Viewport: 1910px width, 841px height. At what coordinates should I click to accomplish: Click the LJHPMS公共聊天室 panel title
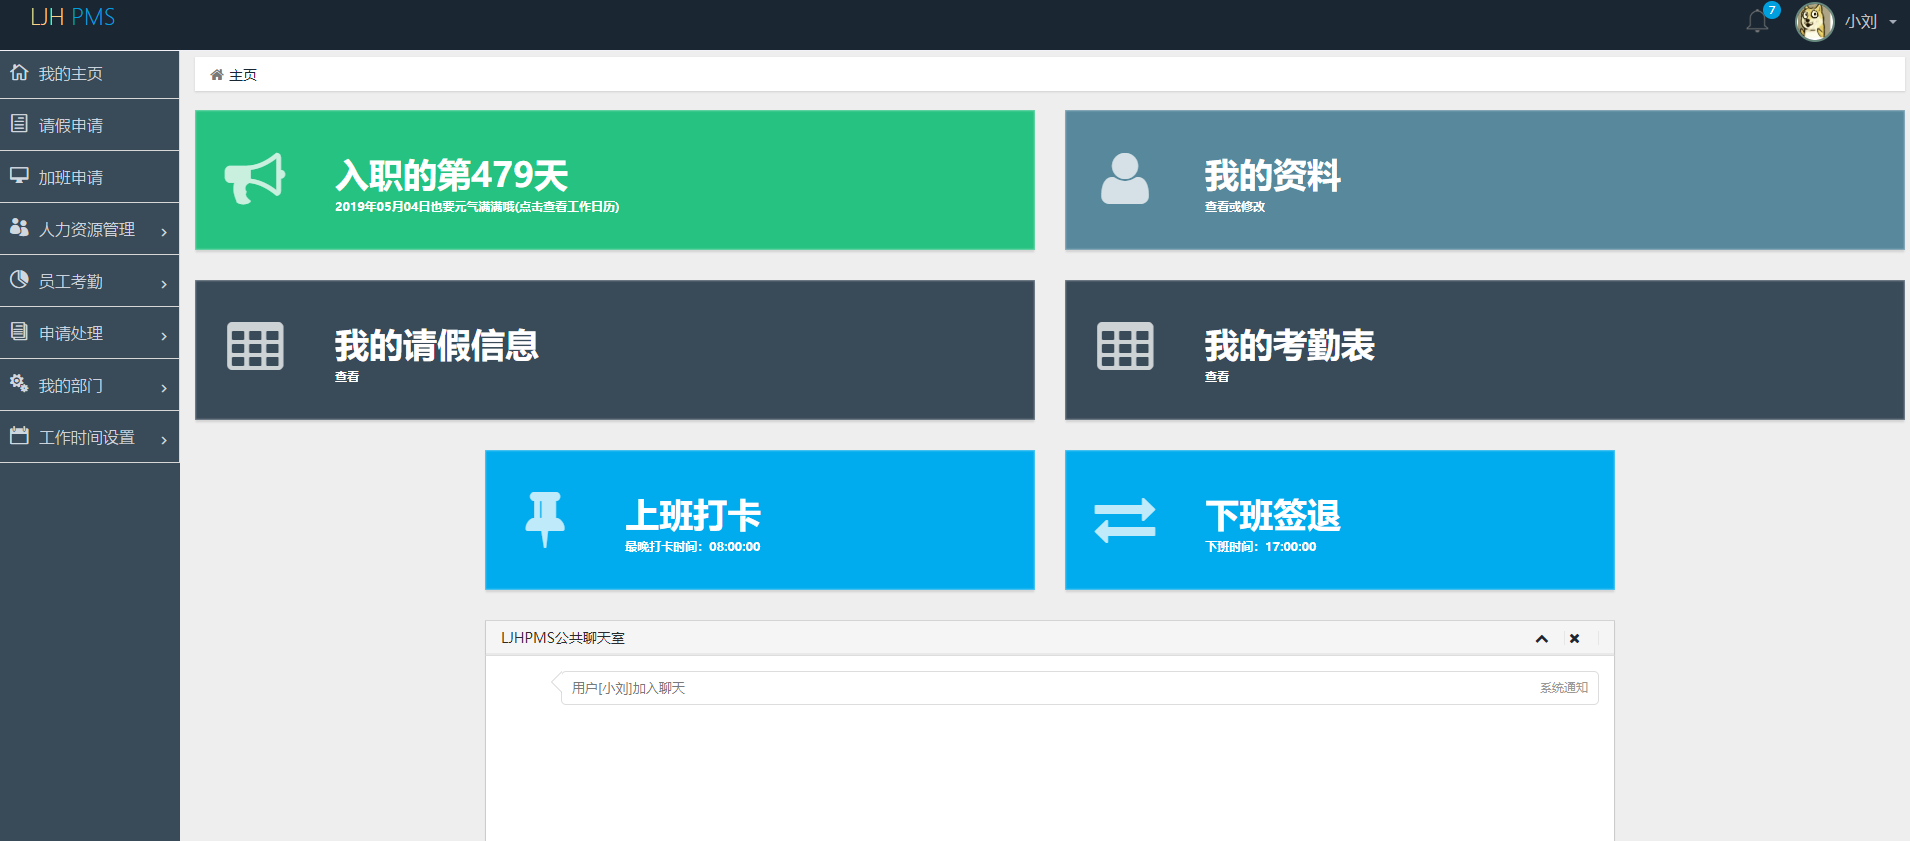(563, 638)
